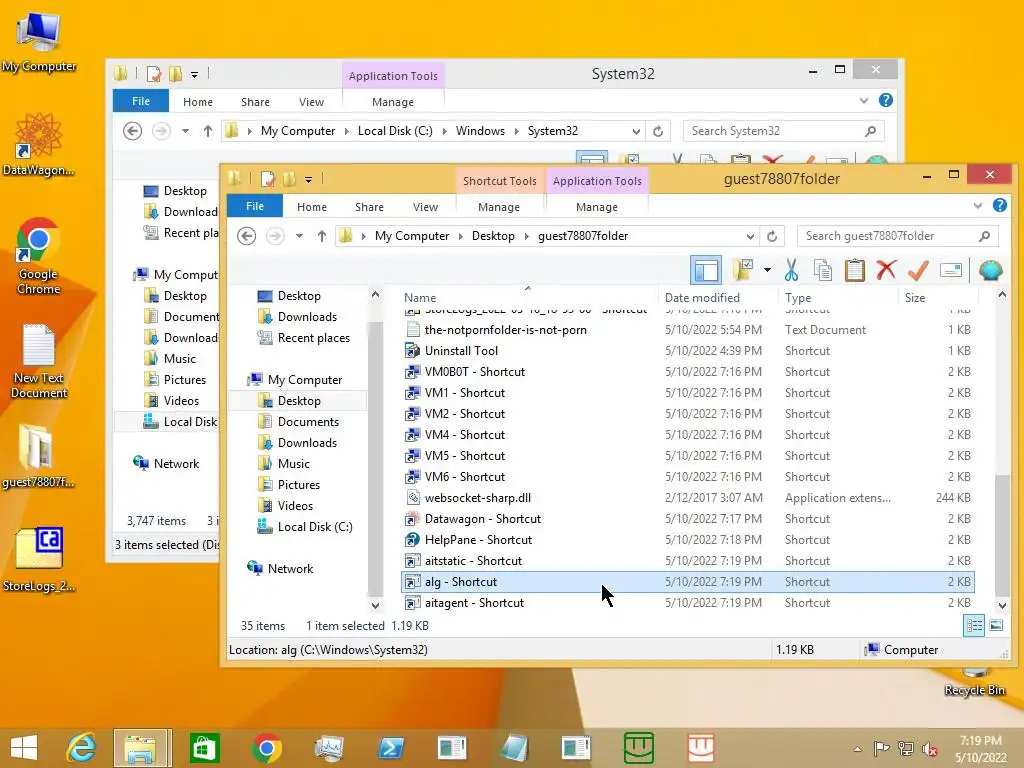1024x768 pixels.
Task: Open the Windows Store taskbar icon
Action: pos(204,748)
